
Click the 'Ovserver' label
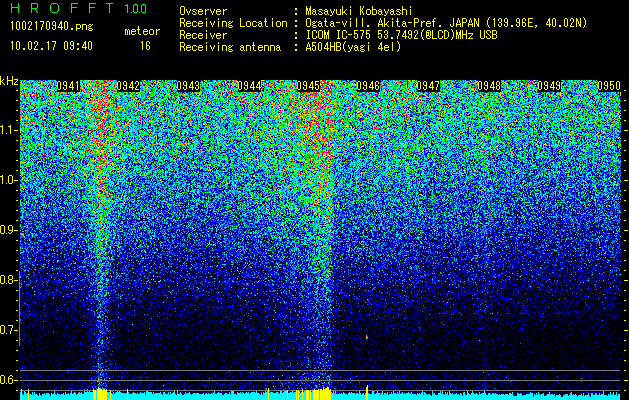[203, 11]
